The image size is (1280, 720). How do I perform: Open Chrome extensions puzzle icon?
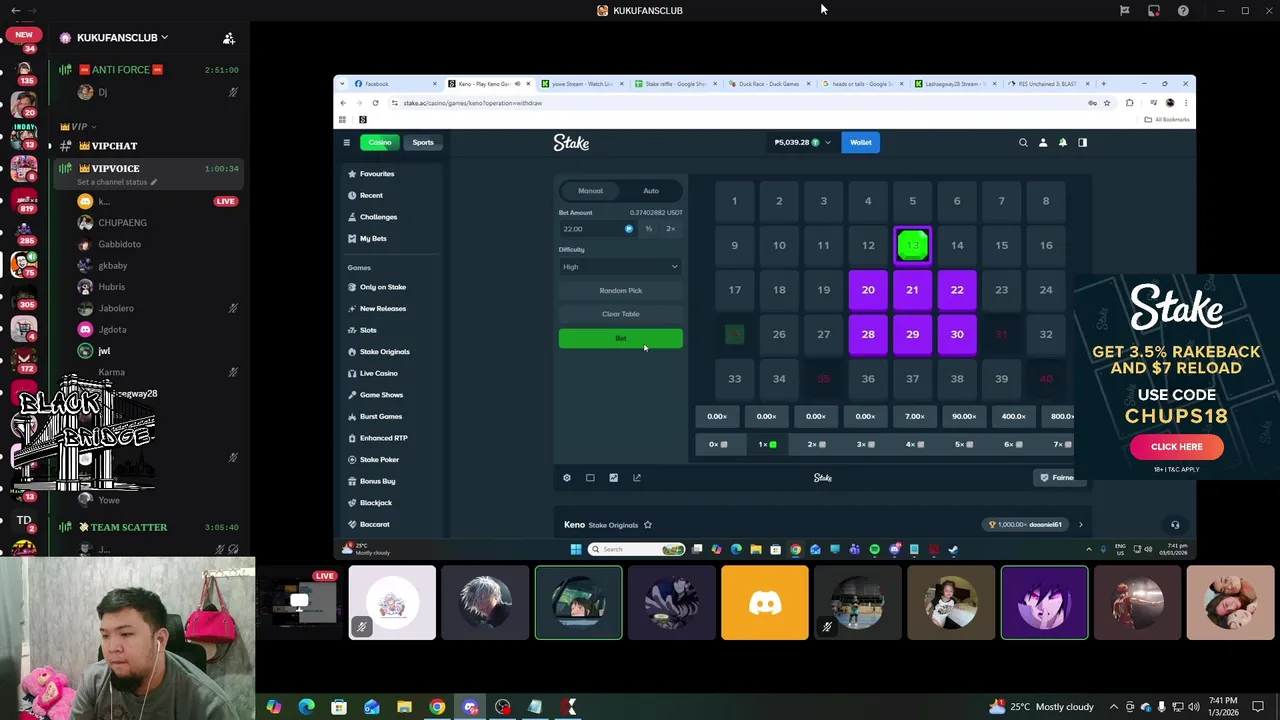click(1129, 103)
